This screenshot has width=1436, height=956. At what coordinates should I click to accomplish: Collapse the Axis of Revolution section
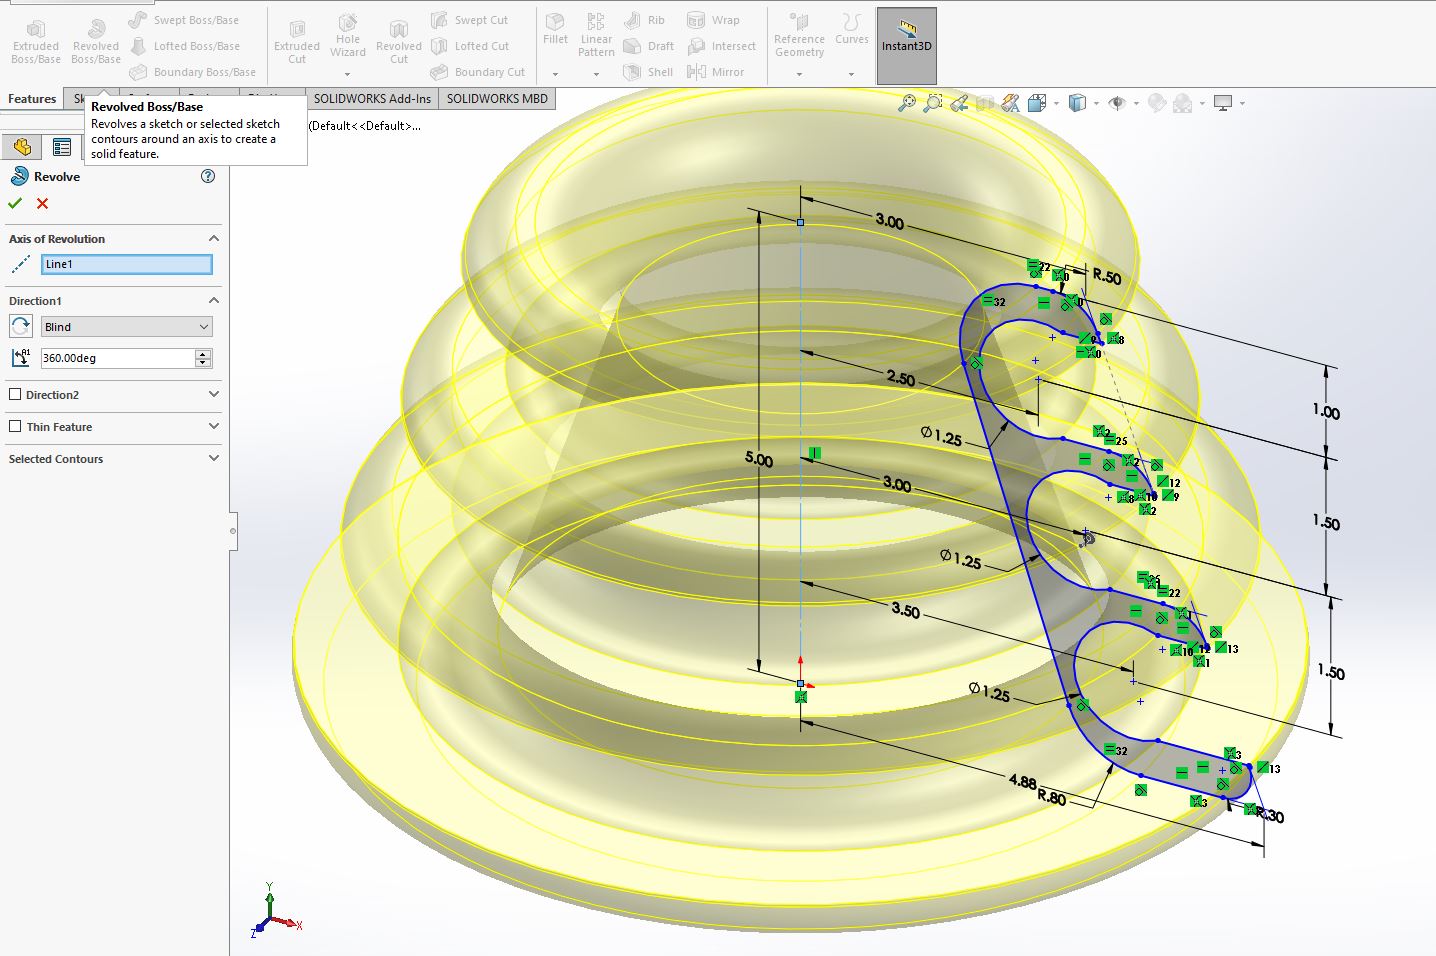tap(213, 238)
